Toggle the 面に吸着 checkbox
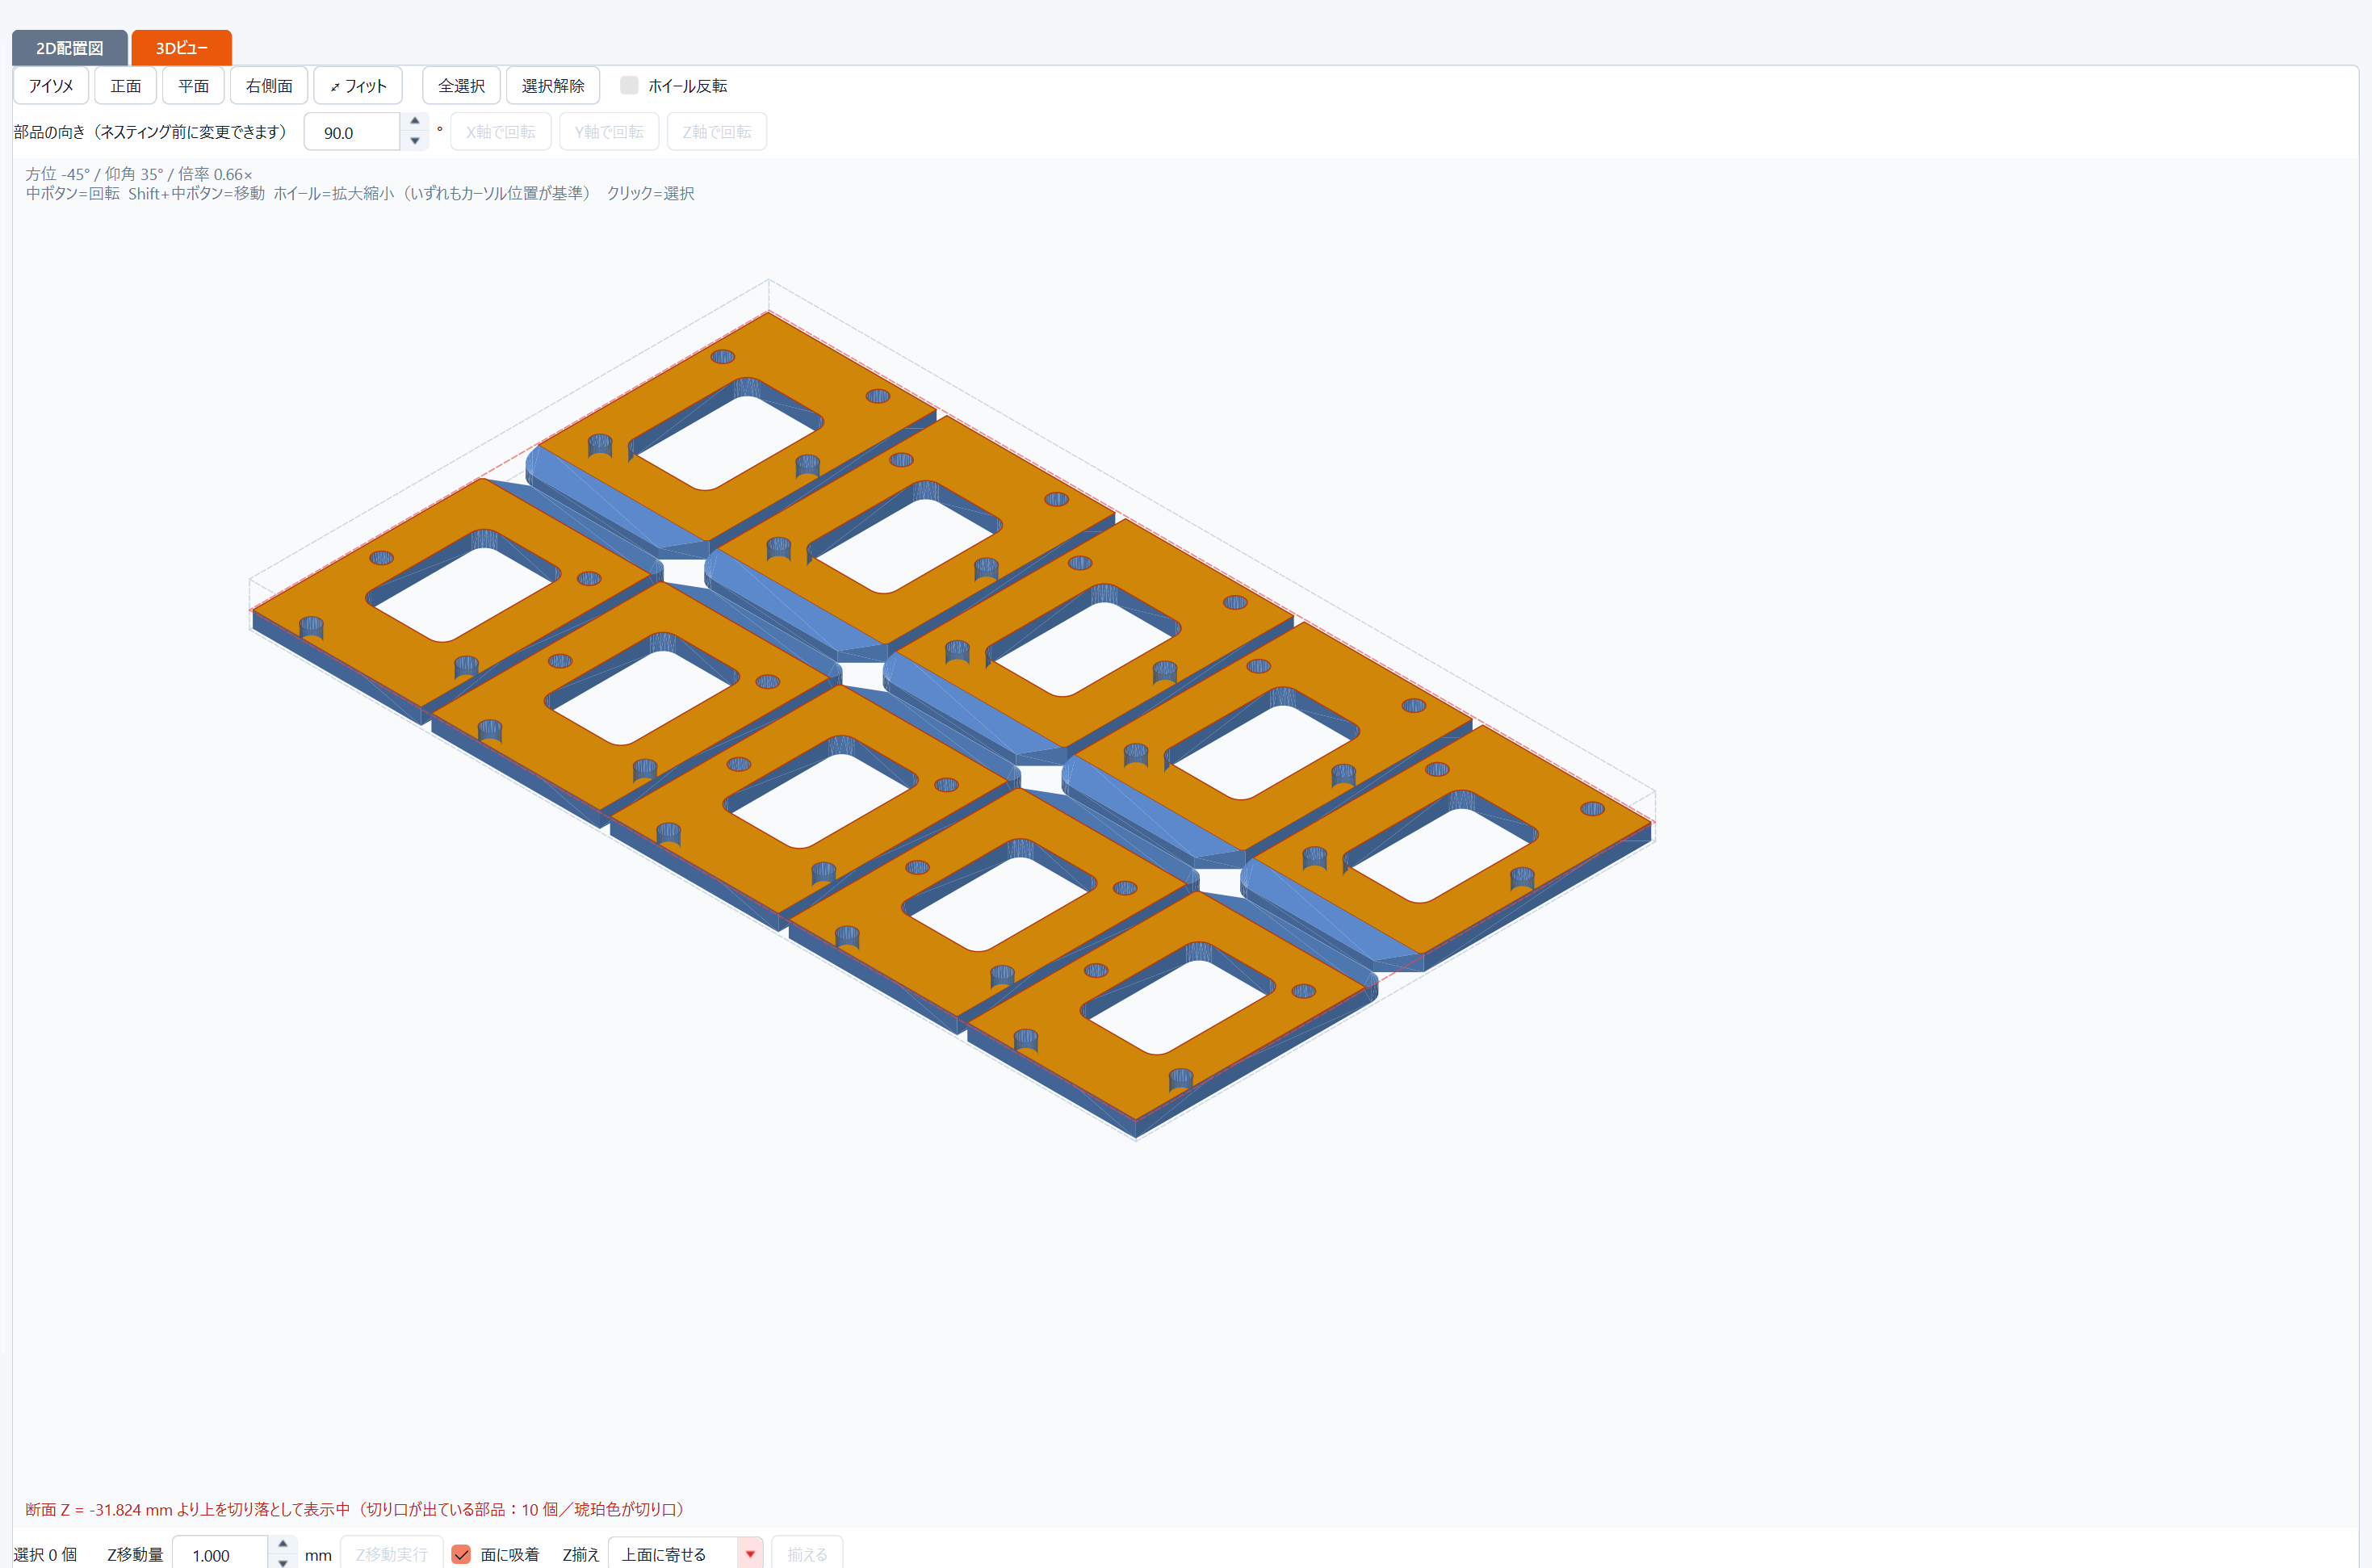Screen dimensions: 2372x1568 click(x=461, y=1554)
